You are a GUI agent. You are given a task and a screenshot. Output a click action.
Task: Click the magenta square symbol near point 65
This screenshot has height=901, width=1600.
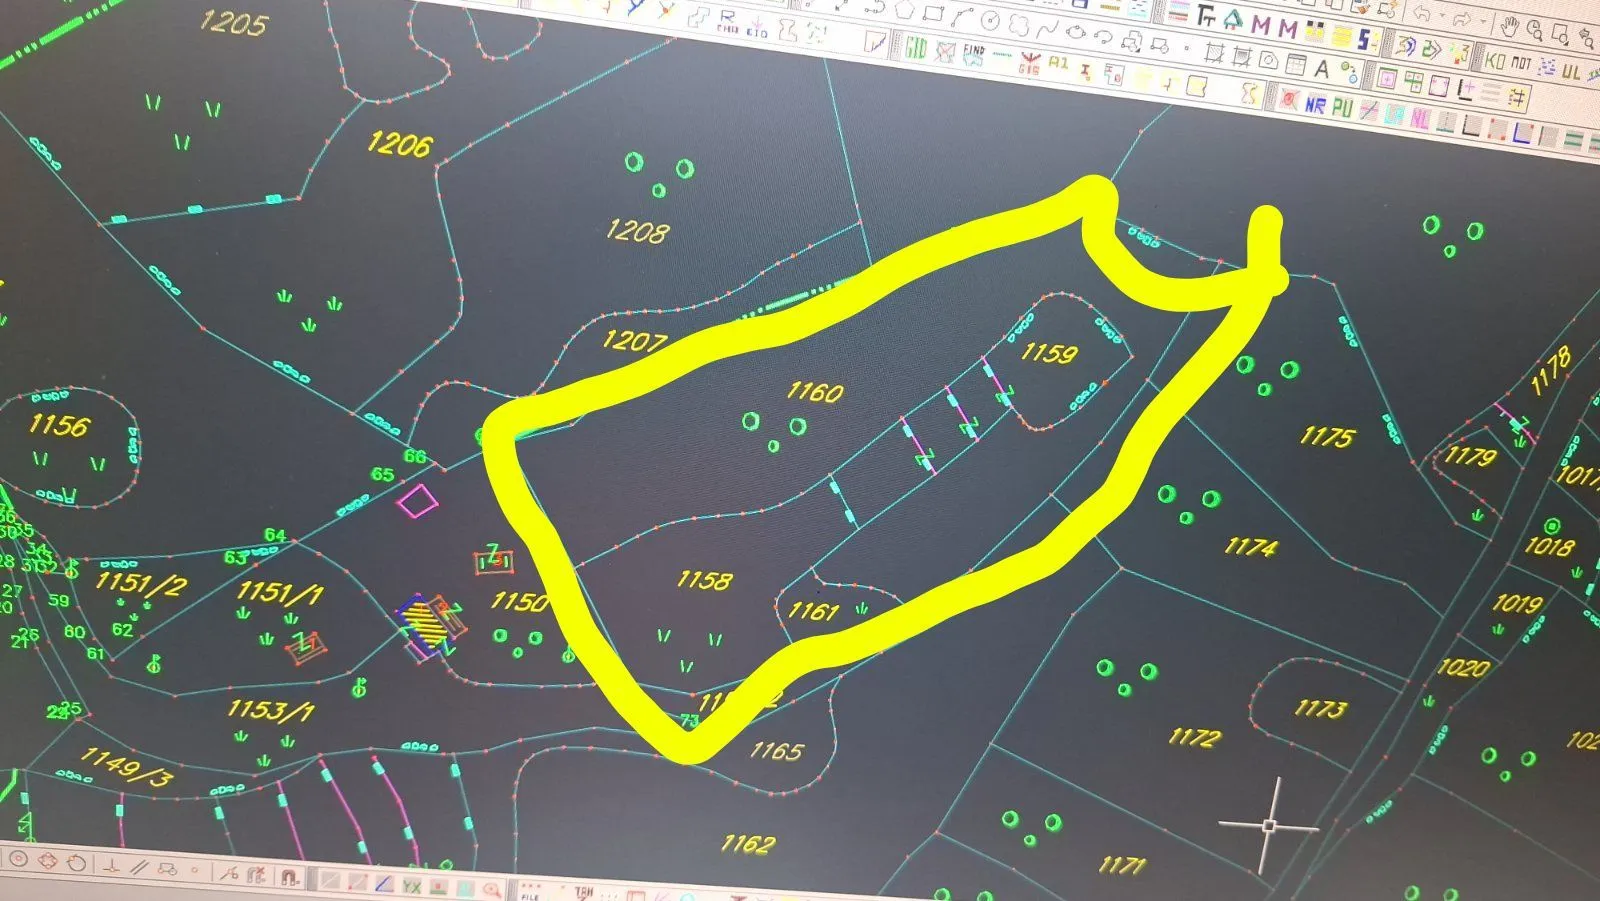pyautogui.click(x=417, y=500)
